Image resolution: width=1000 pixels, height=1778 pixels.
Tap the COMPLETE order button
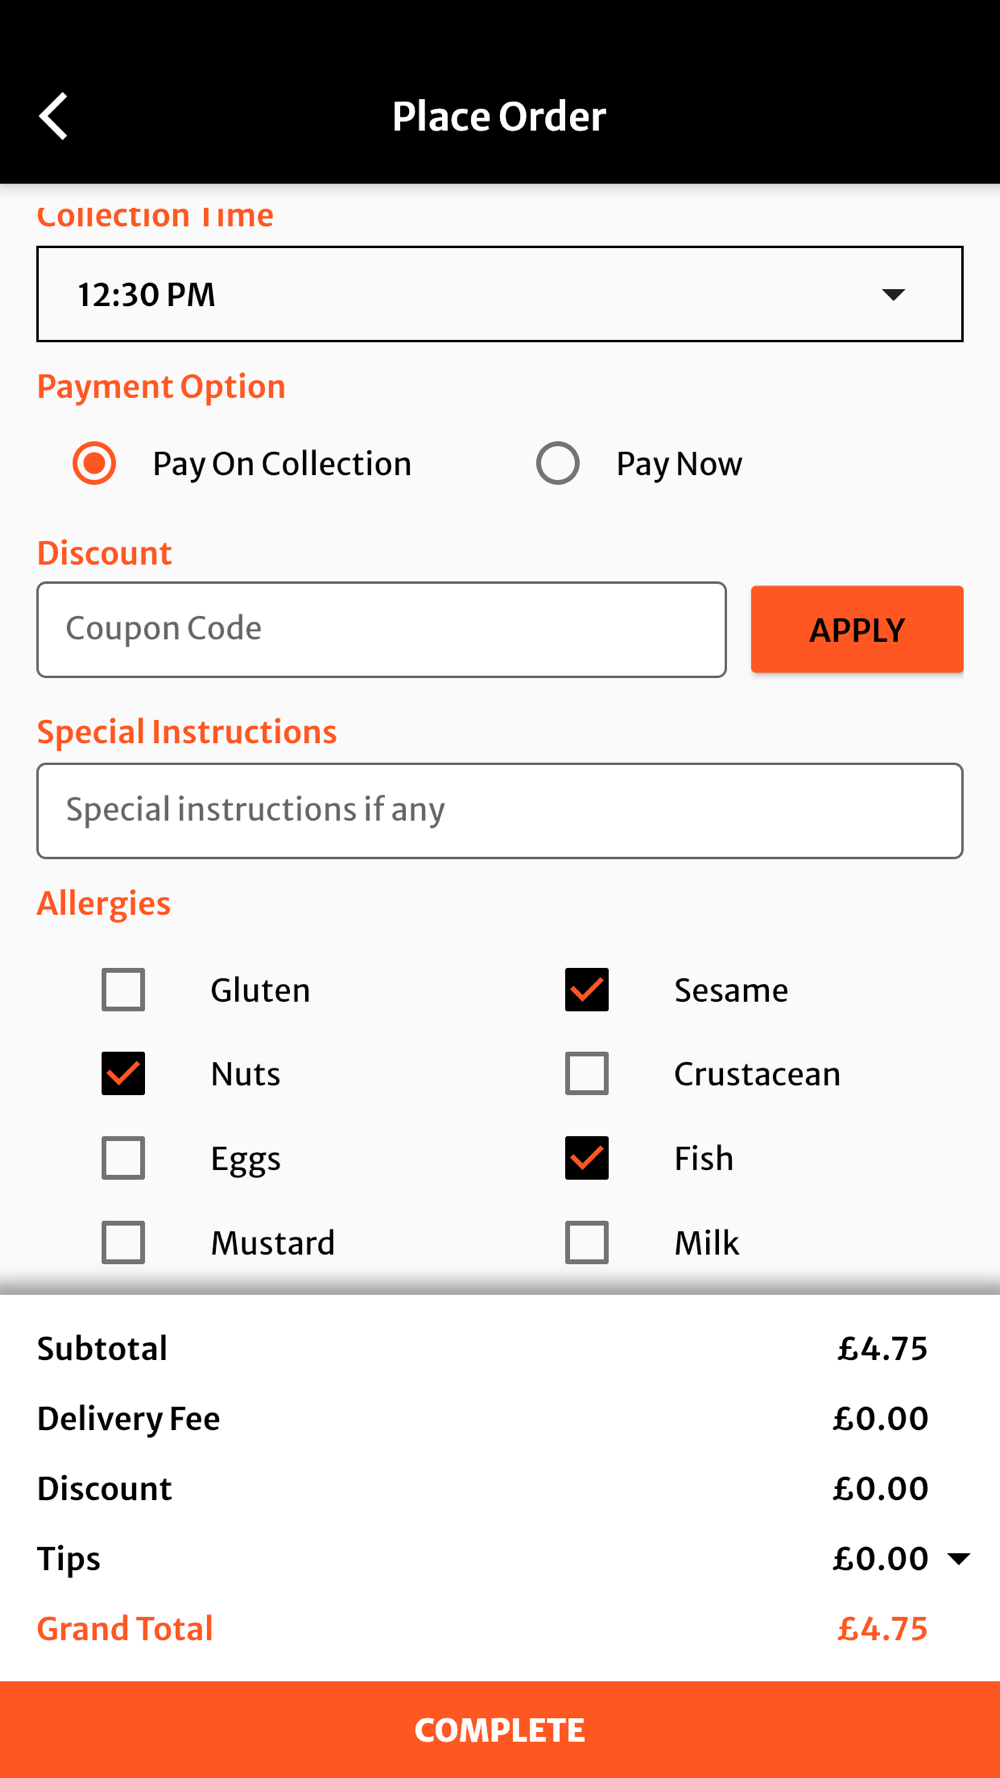[x=500, y=1730]
